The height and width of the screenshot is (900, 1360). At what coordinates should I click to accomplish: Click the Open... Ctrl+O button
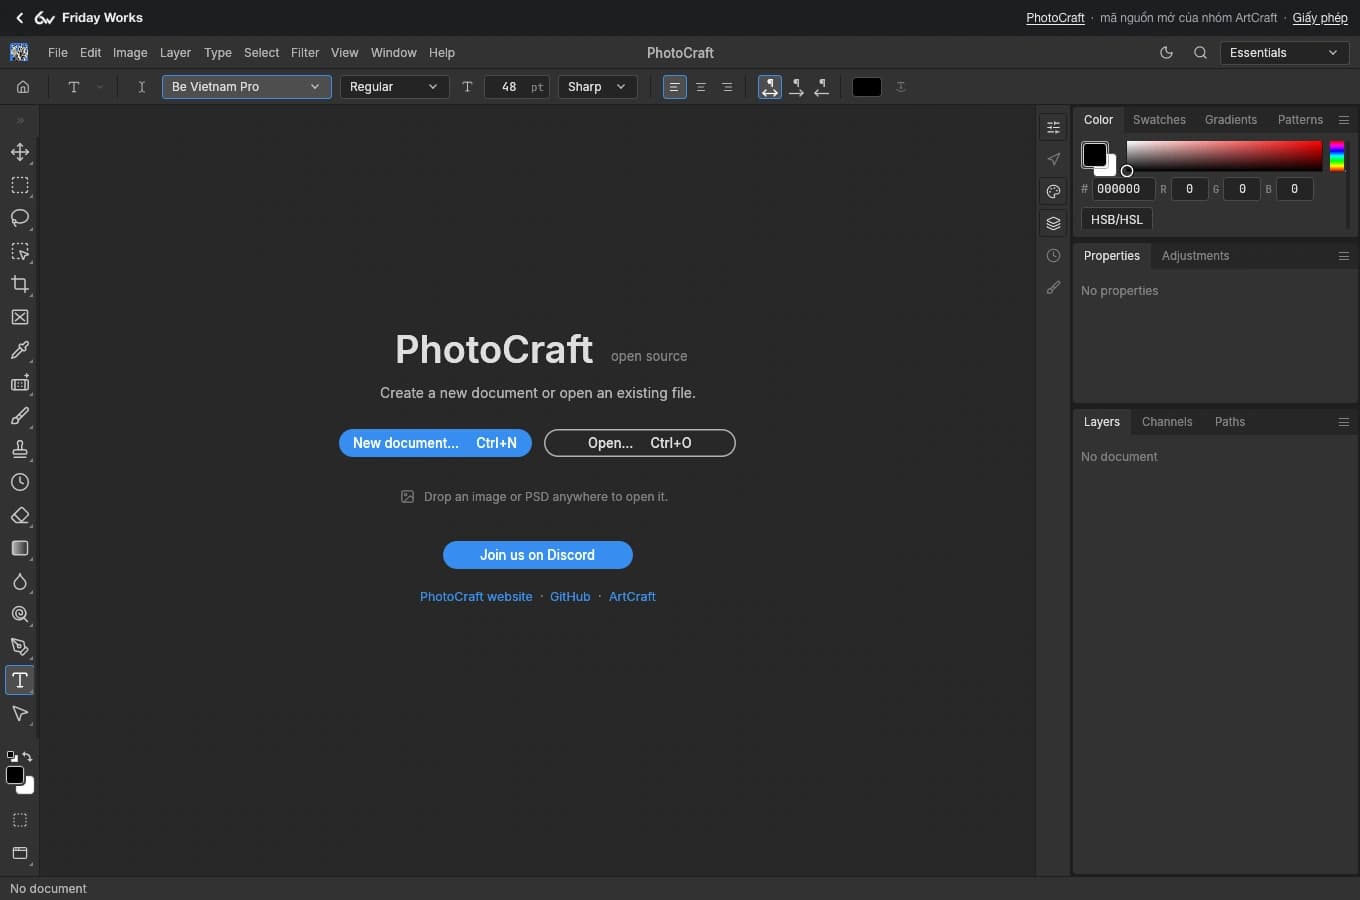[640, 443]
